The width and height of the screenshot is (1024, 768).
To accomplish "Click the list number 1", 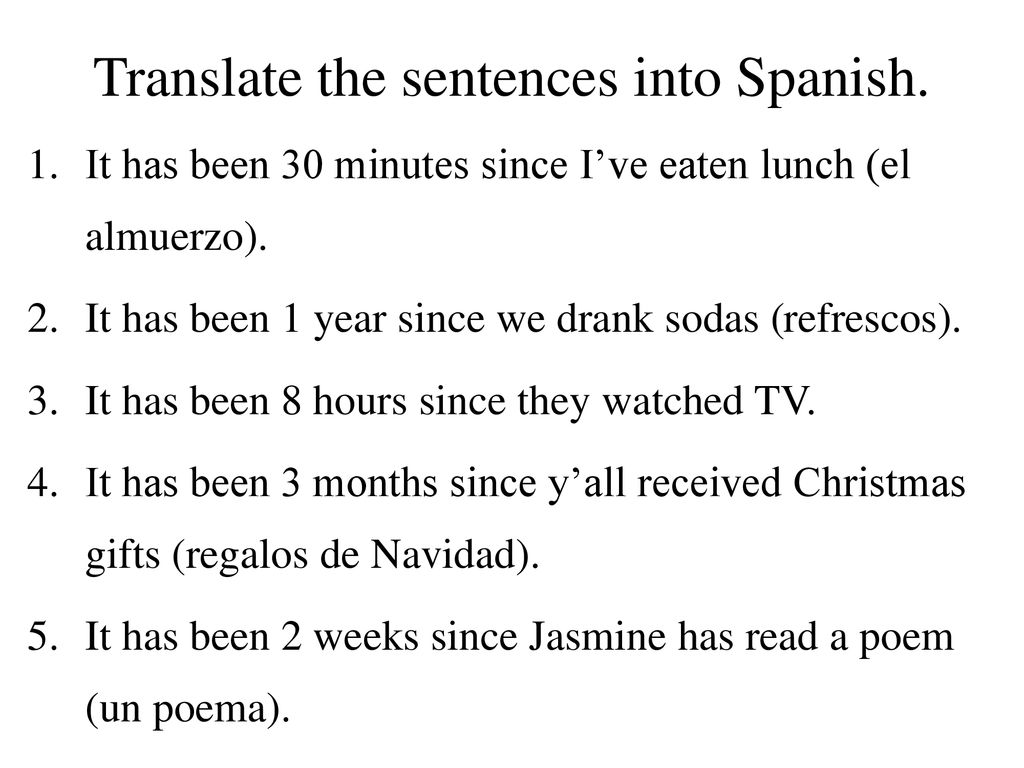I will [43, 165].
